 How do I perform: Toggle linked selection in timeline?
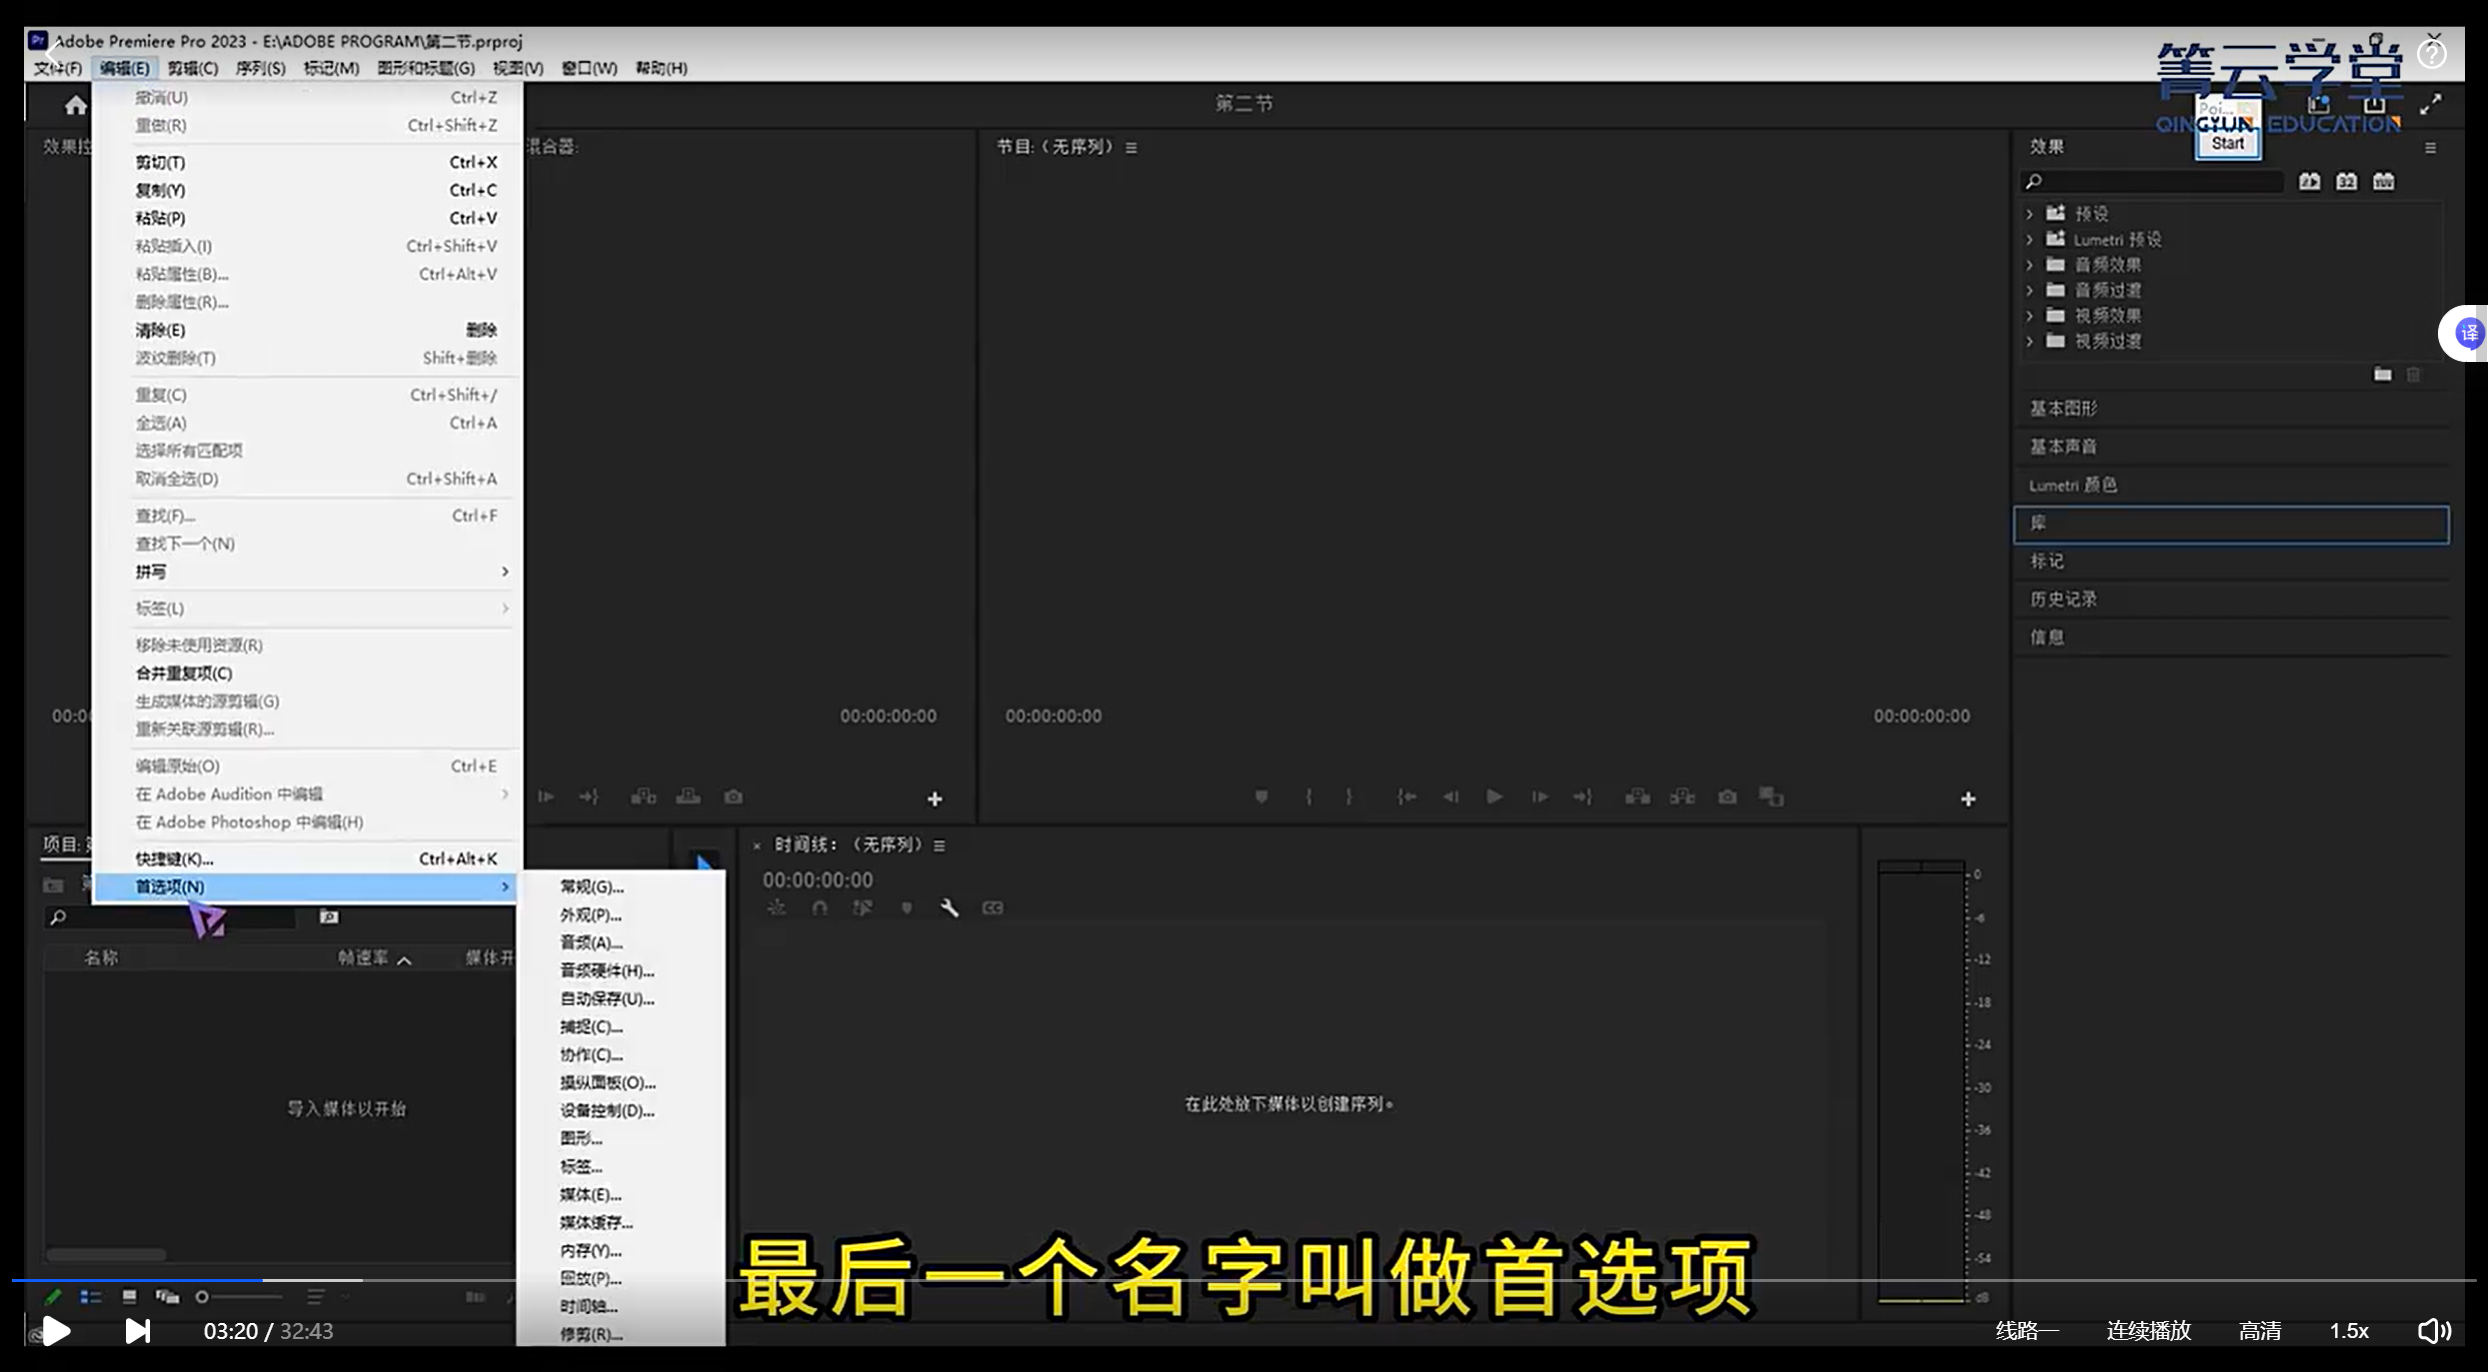point(862,908)
